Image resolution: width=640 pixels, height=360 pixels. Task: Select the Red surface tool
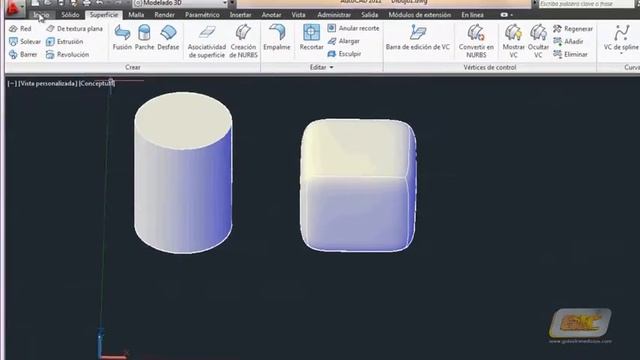pos(20,29)
